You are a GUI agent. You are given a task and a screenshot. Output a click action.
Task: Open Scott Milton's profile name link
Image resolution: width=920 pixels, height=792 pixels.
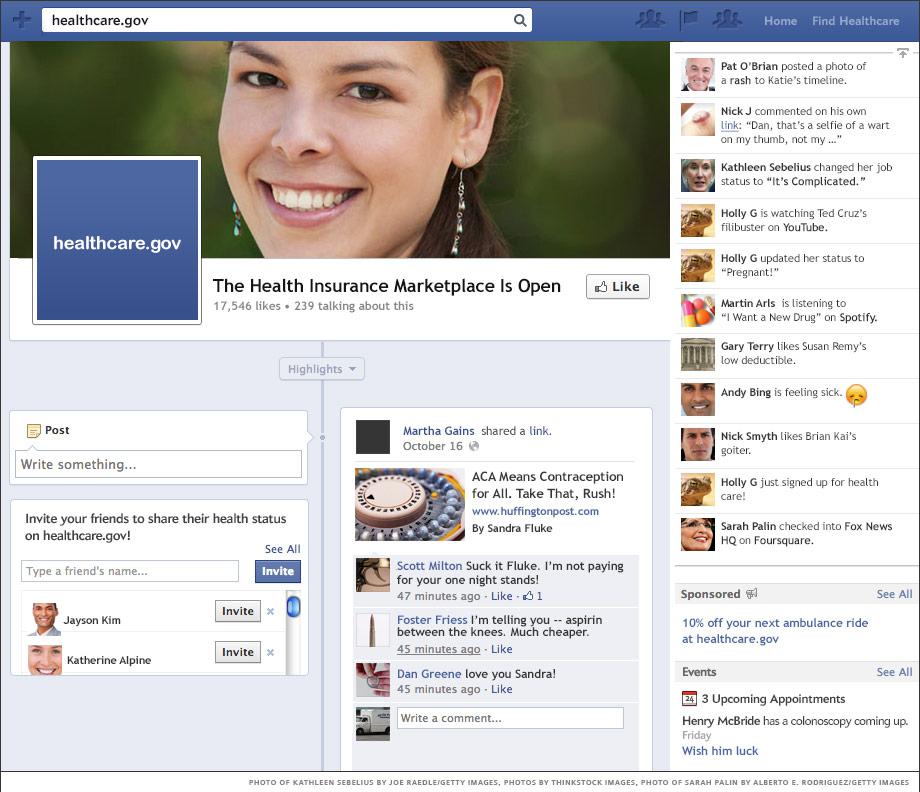[429, 566]
